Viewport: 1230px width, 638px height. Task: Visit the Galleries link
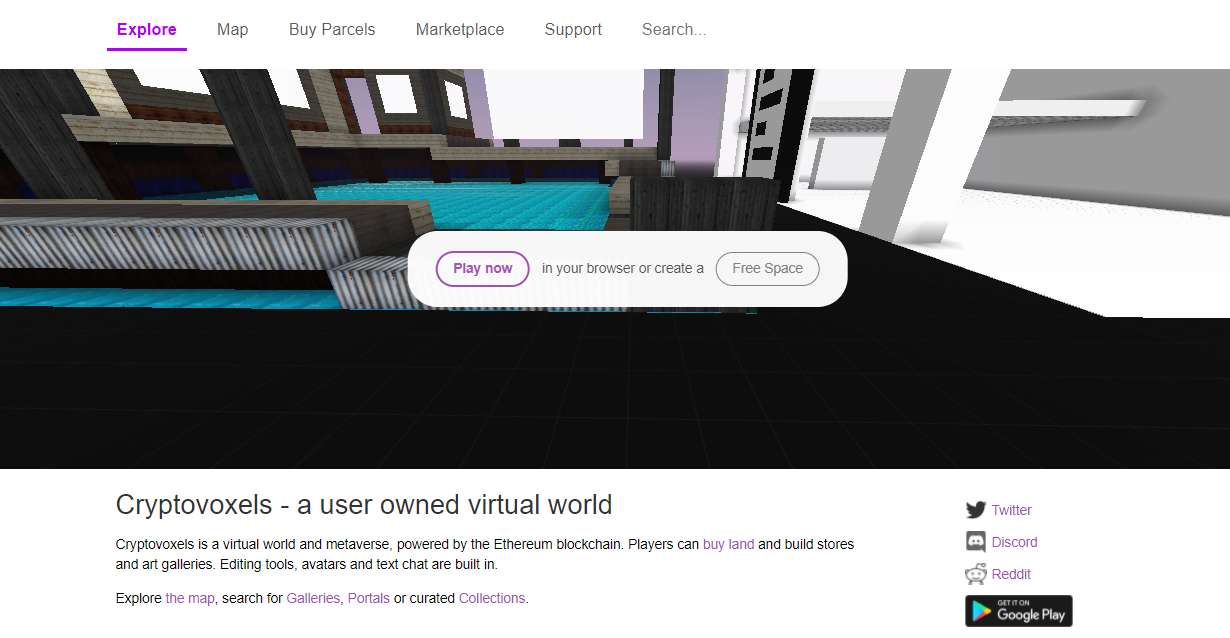point(313,598)
